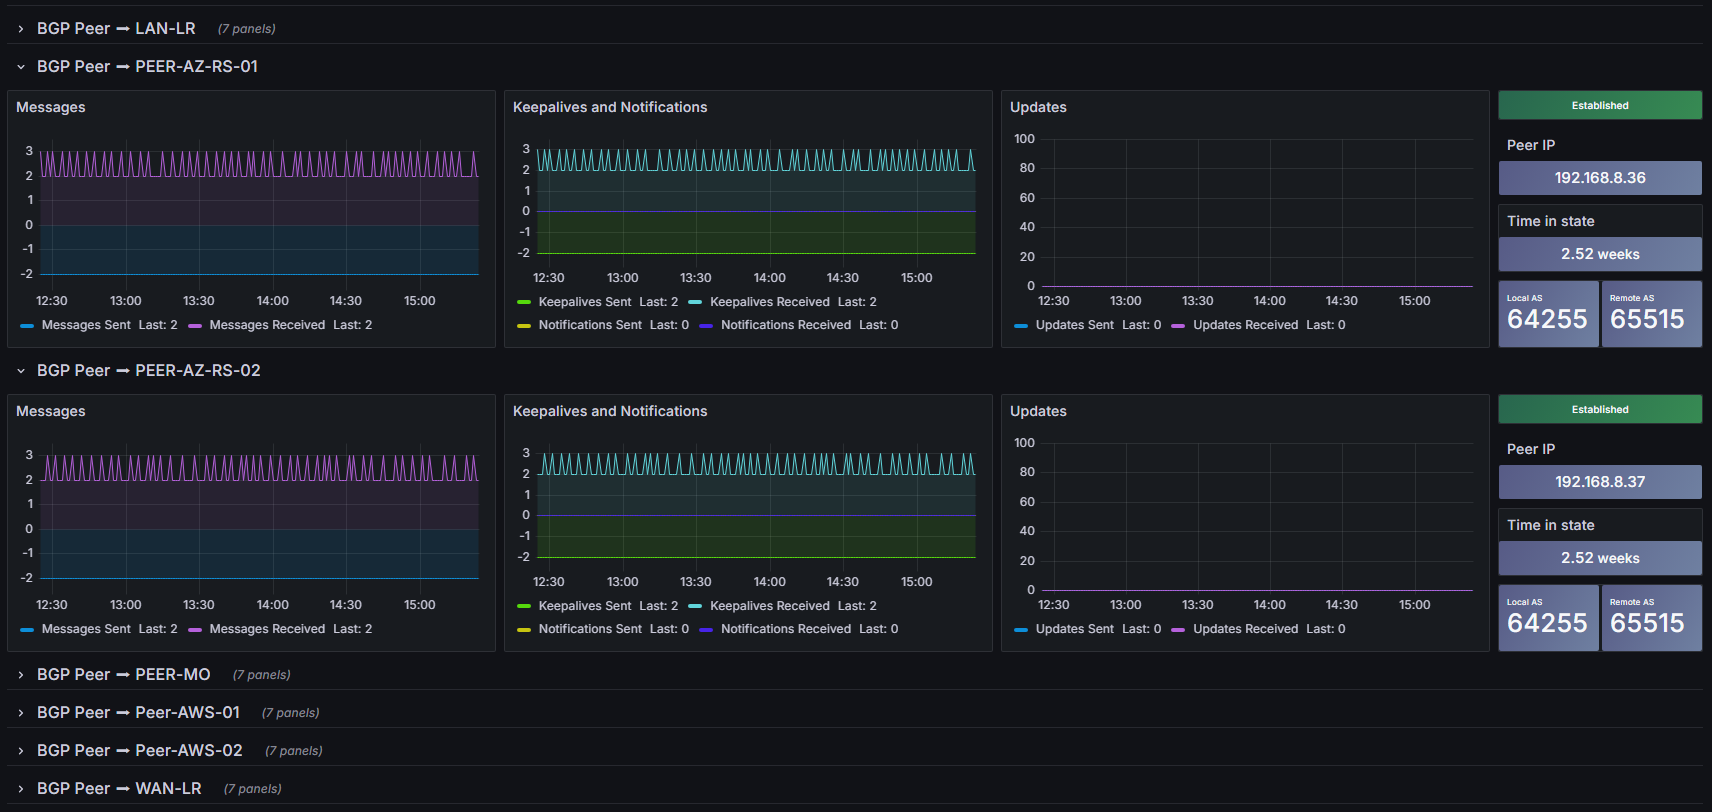The image size is (1712, 812).
Task: Click the cyan Keepalives Received swatch for PEER-AZ-RS-02
Action: pos(695,606)
